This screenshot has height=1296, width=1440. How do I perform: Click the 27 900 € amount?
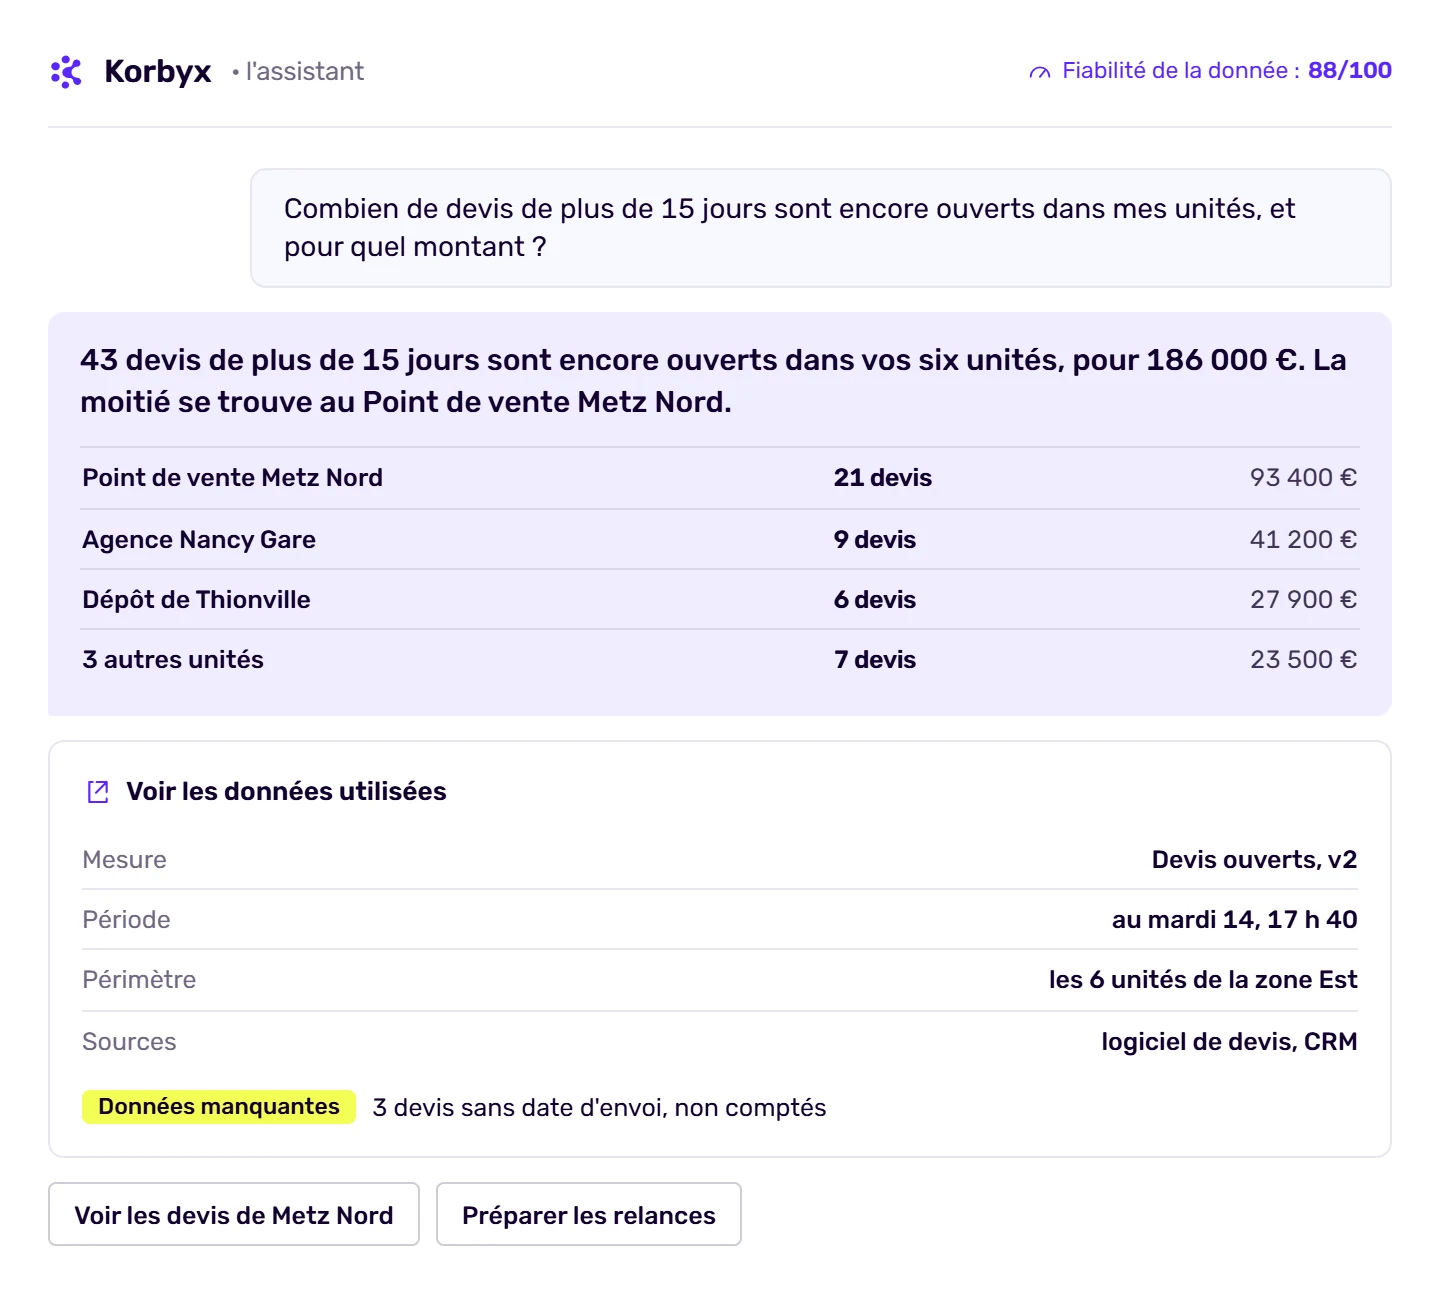point(1303,600)
